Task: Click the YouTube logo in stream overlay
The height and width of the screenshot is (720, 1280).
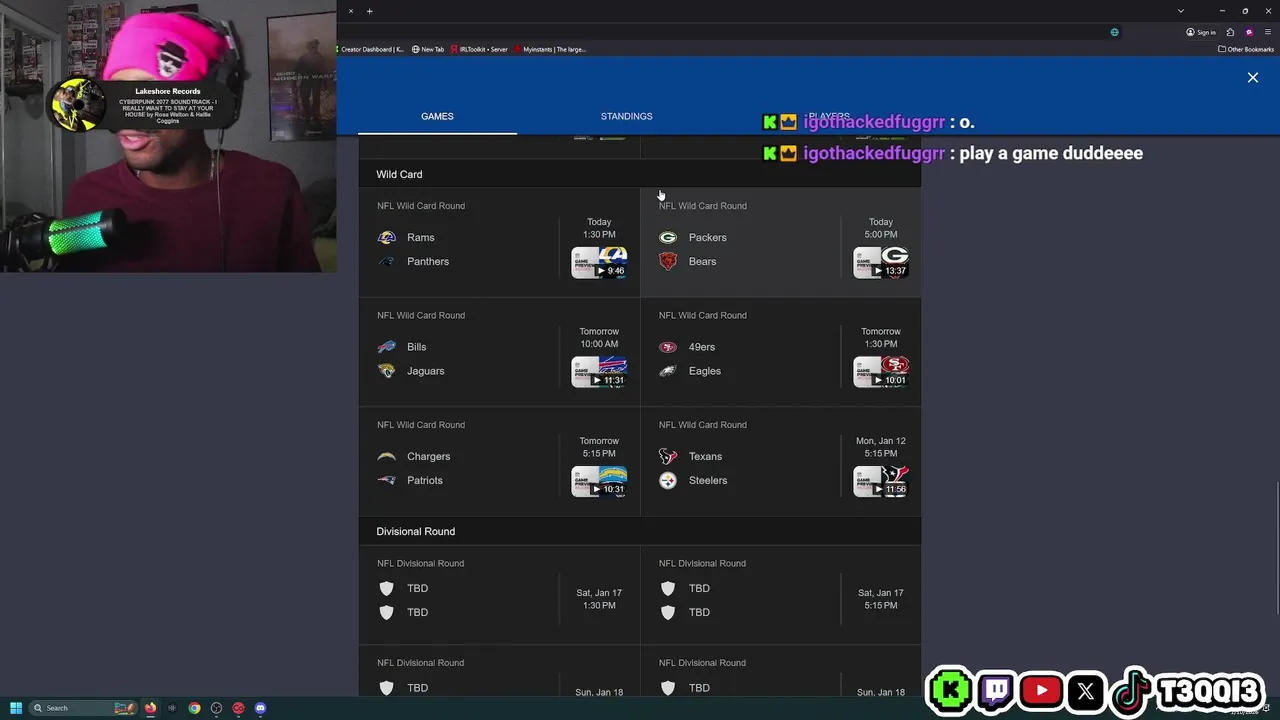Action: pos(1041,690)
